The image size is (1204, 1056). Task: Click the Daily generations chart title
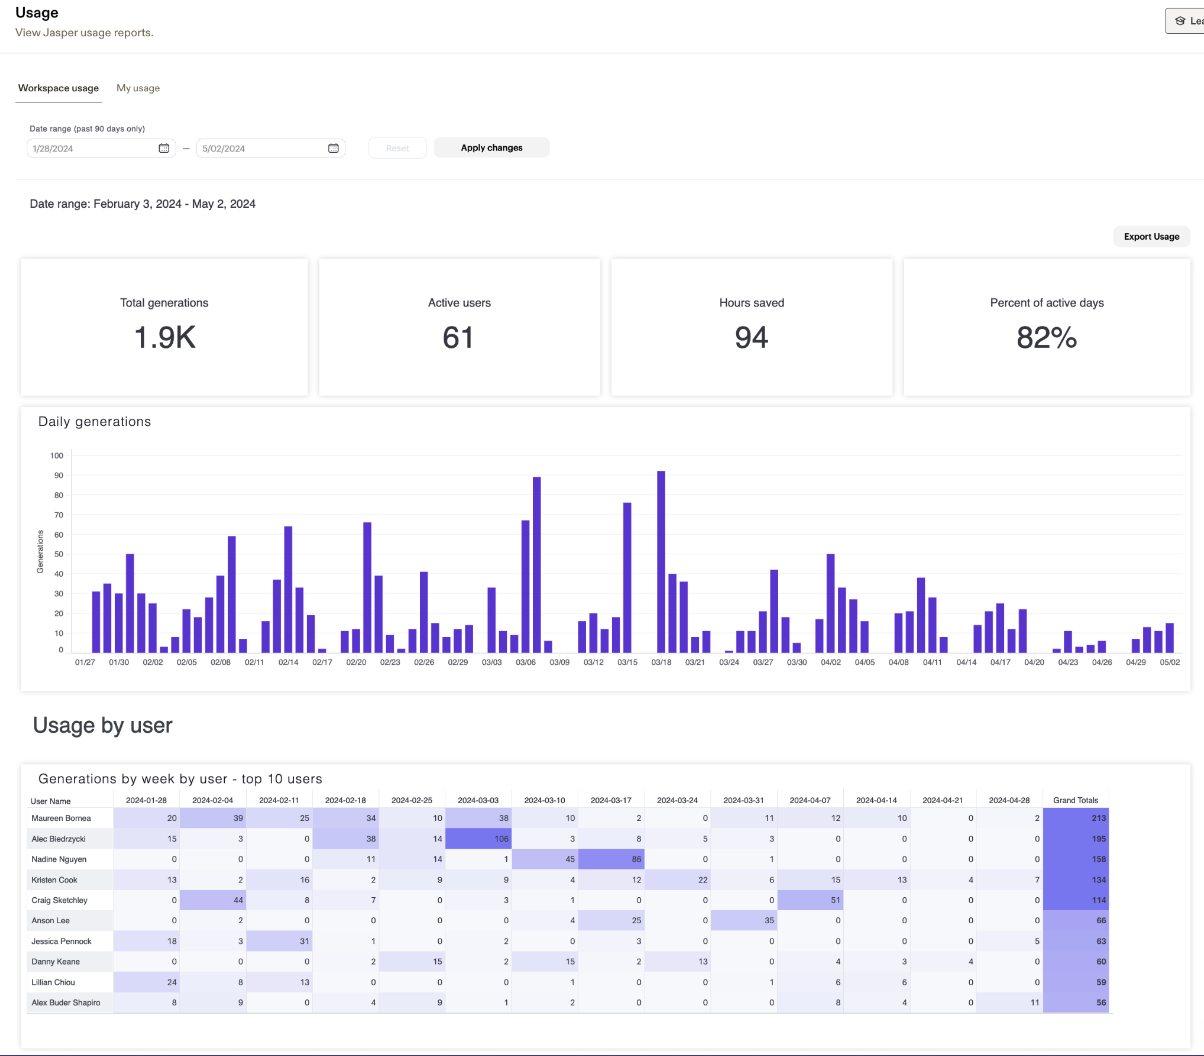(x=94, y=421)
